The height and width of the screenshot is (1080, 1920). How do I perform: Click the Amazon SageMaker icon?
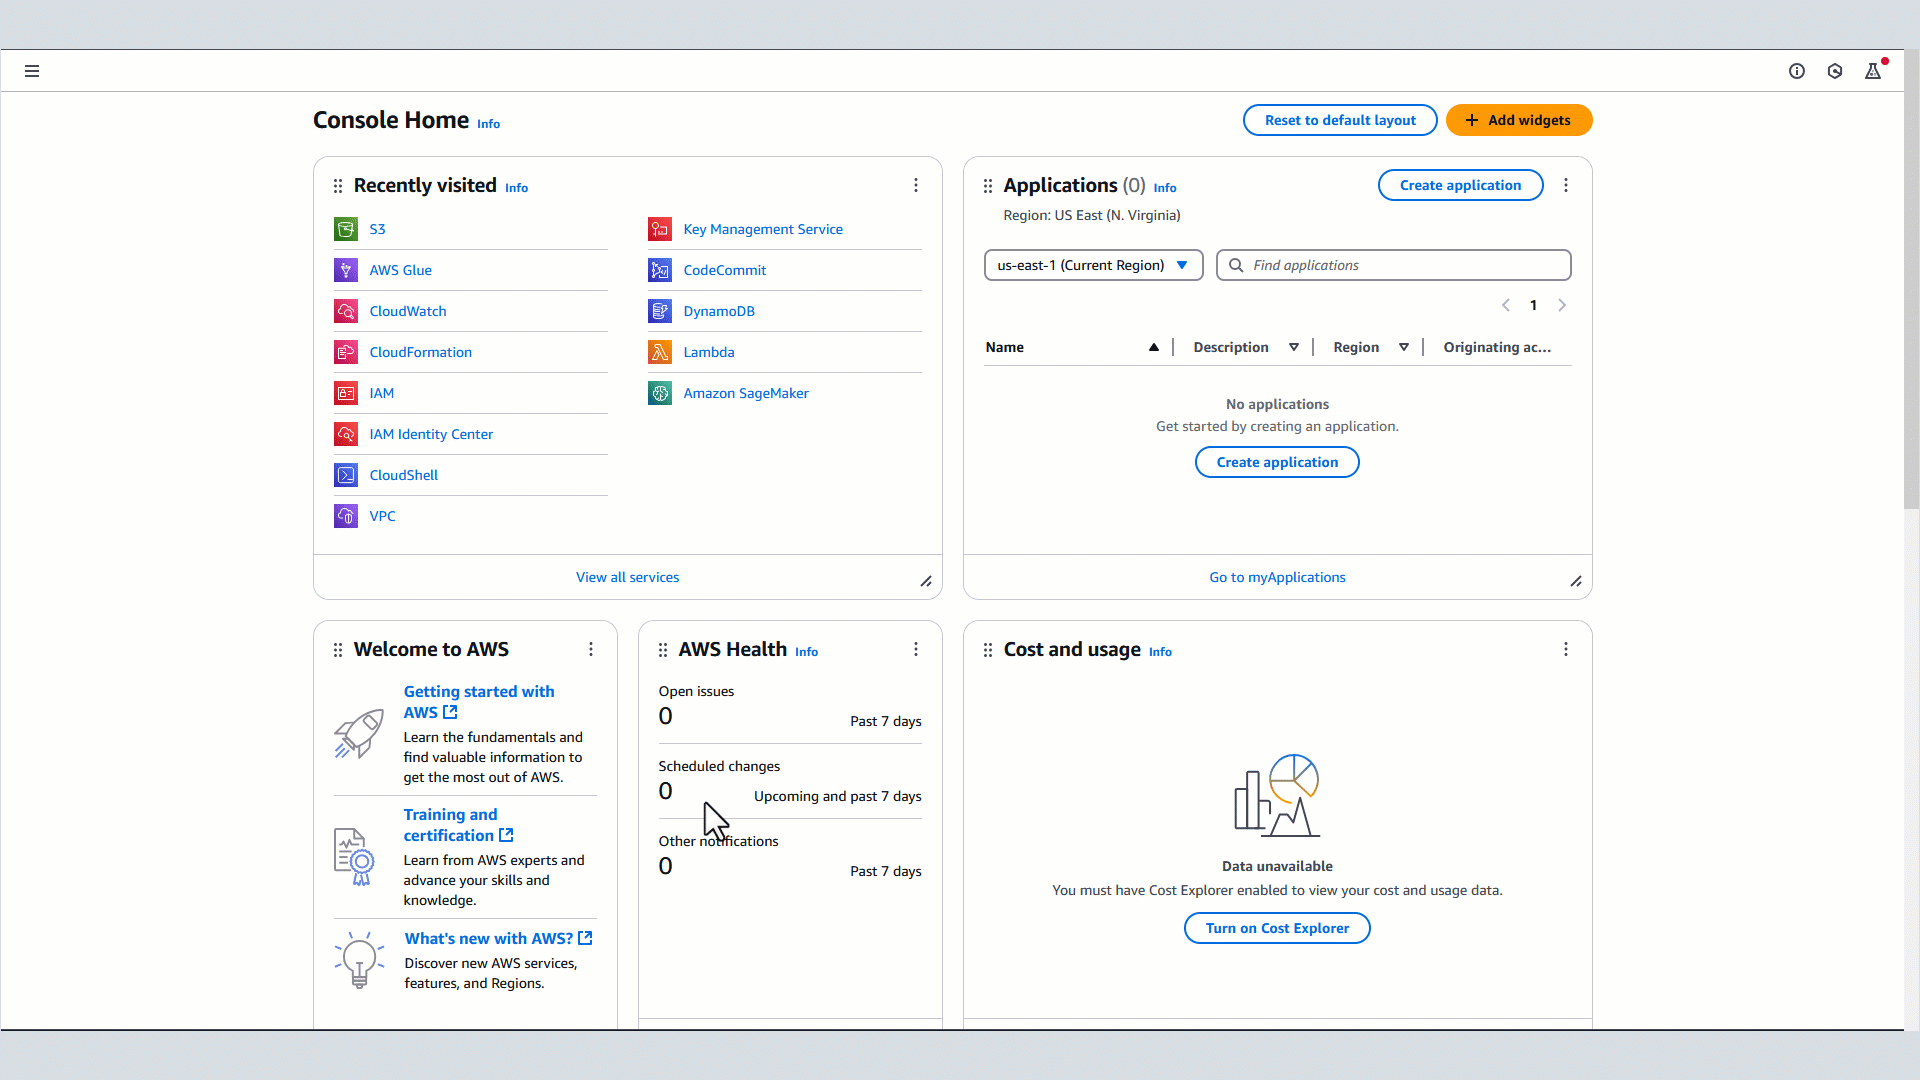[660, 393]
